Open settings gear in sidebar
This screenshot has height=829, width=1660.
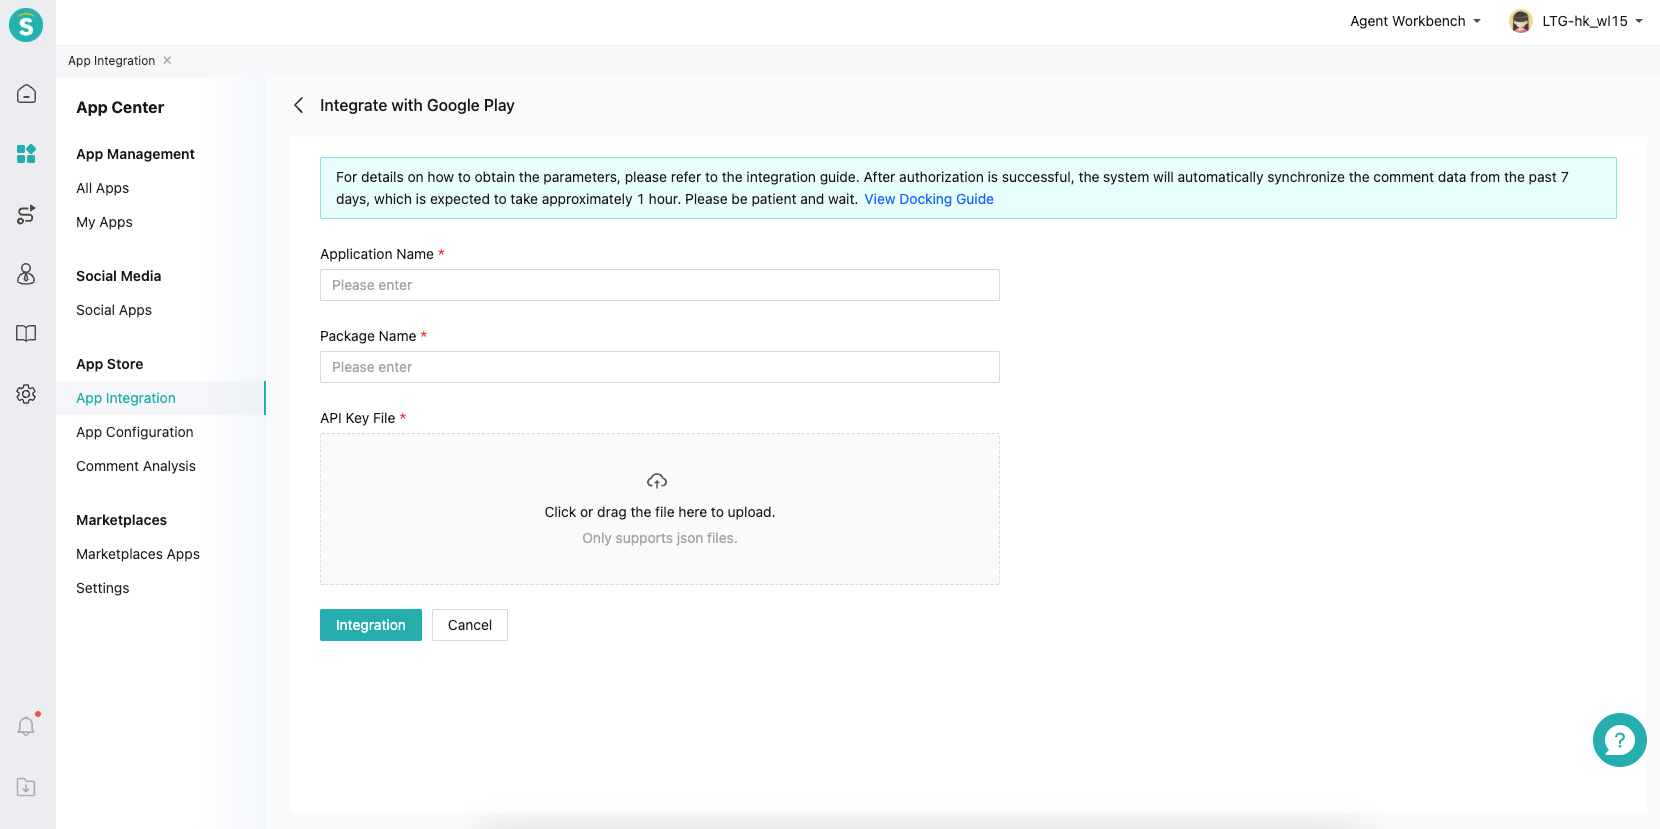(x=27, y=394)
